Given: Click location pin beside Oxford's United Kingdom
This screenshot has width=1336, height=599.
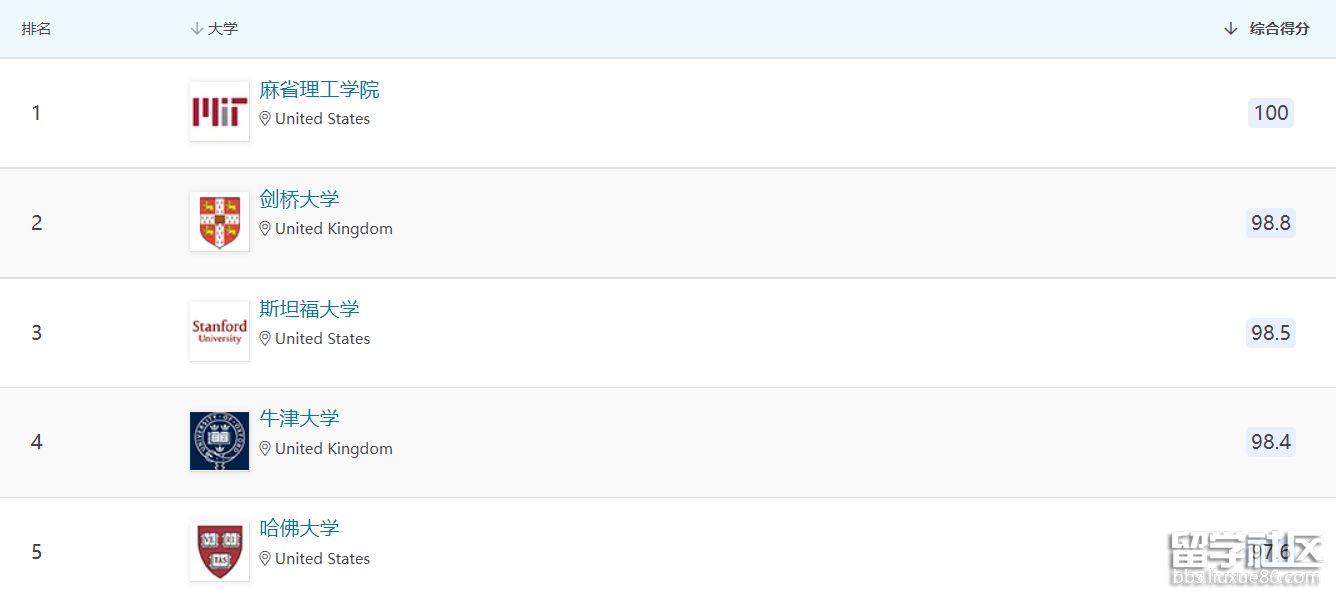Looking at the screenshot, I should pyautogui.click(x=265, y=449).
